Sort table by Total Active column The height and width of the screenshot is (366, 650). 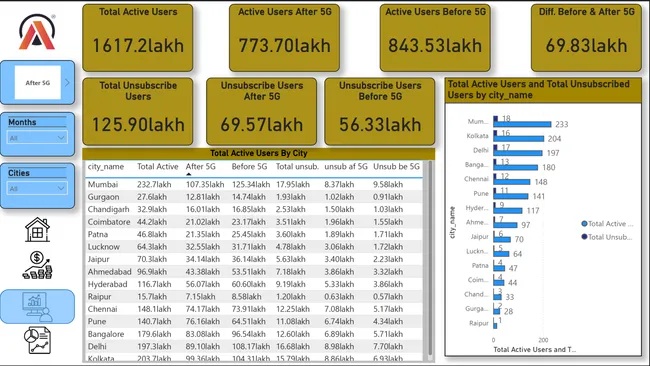[158, 167]
